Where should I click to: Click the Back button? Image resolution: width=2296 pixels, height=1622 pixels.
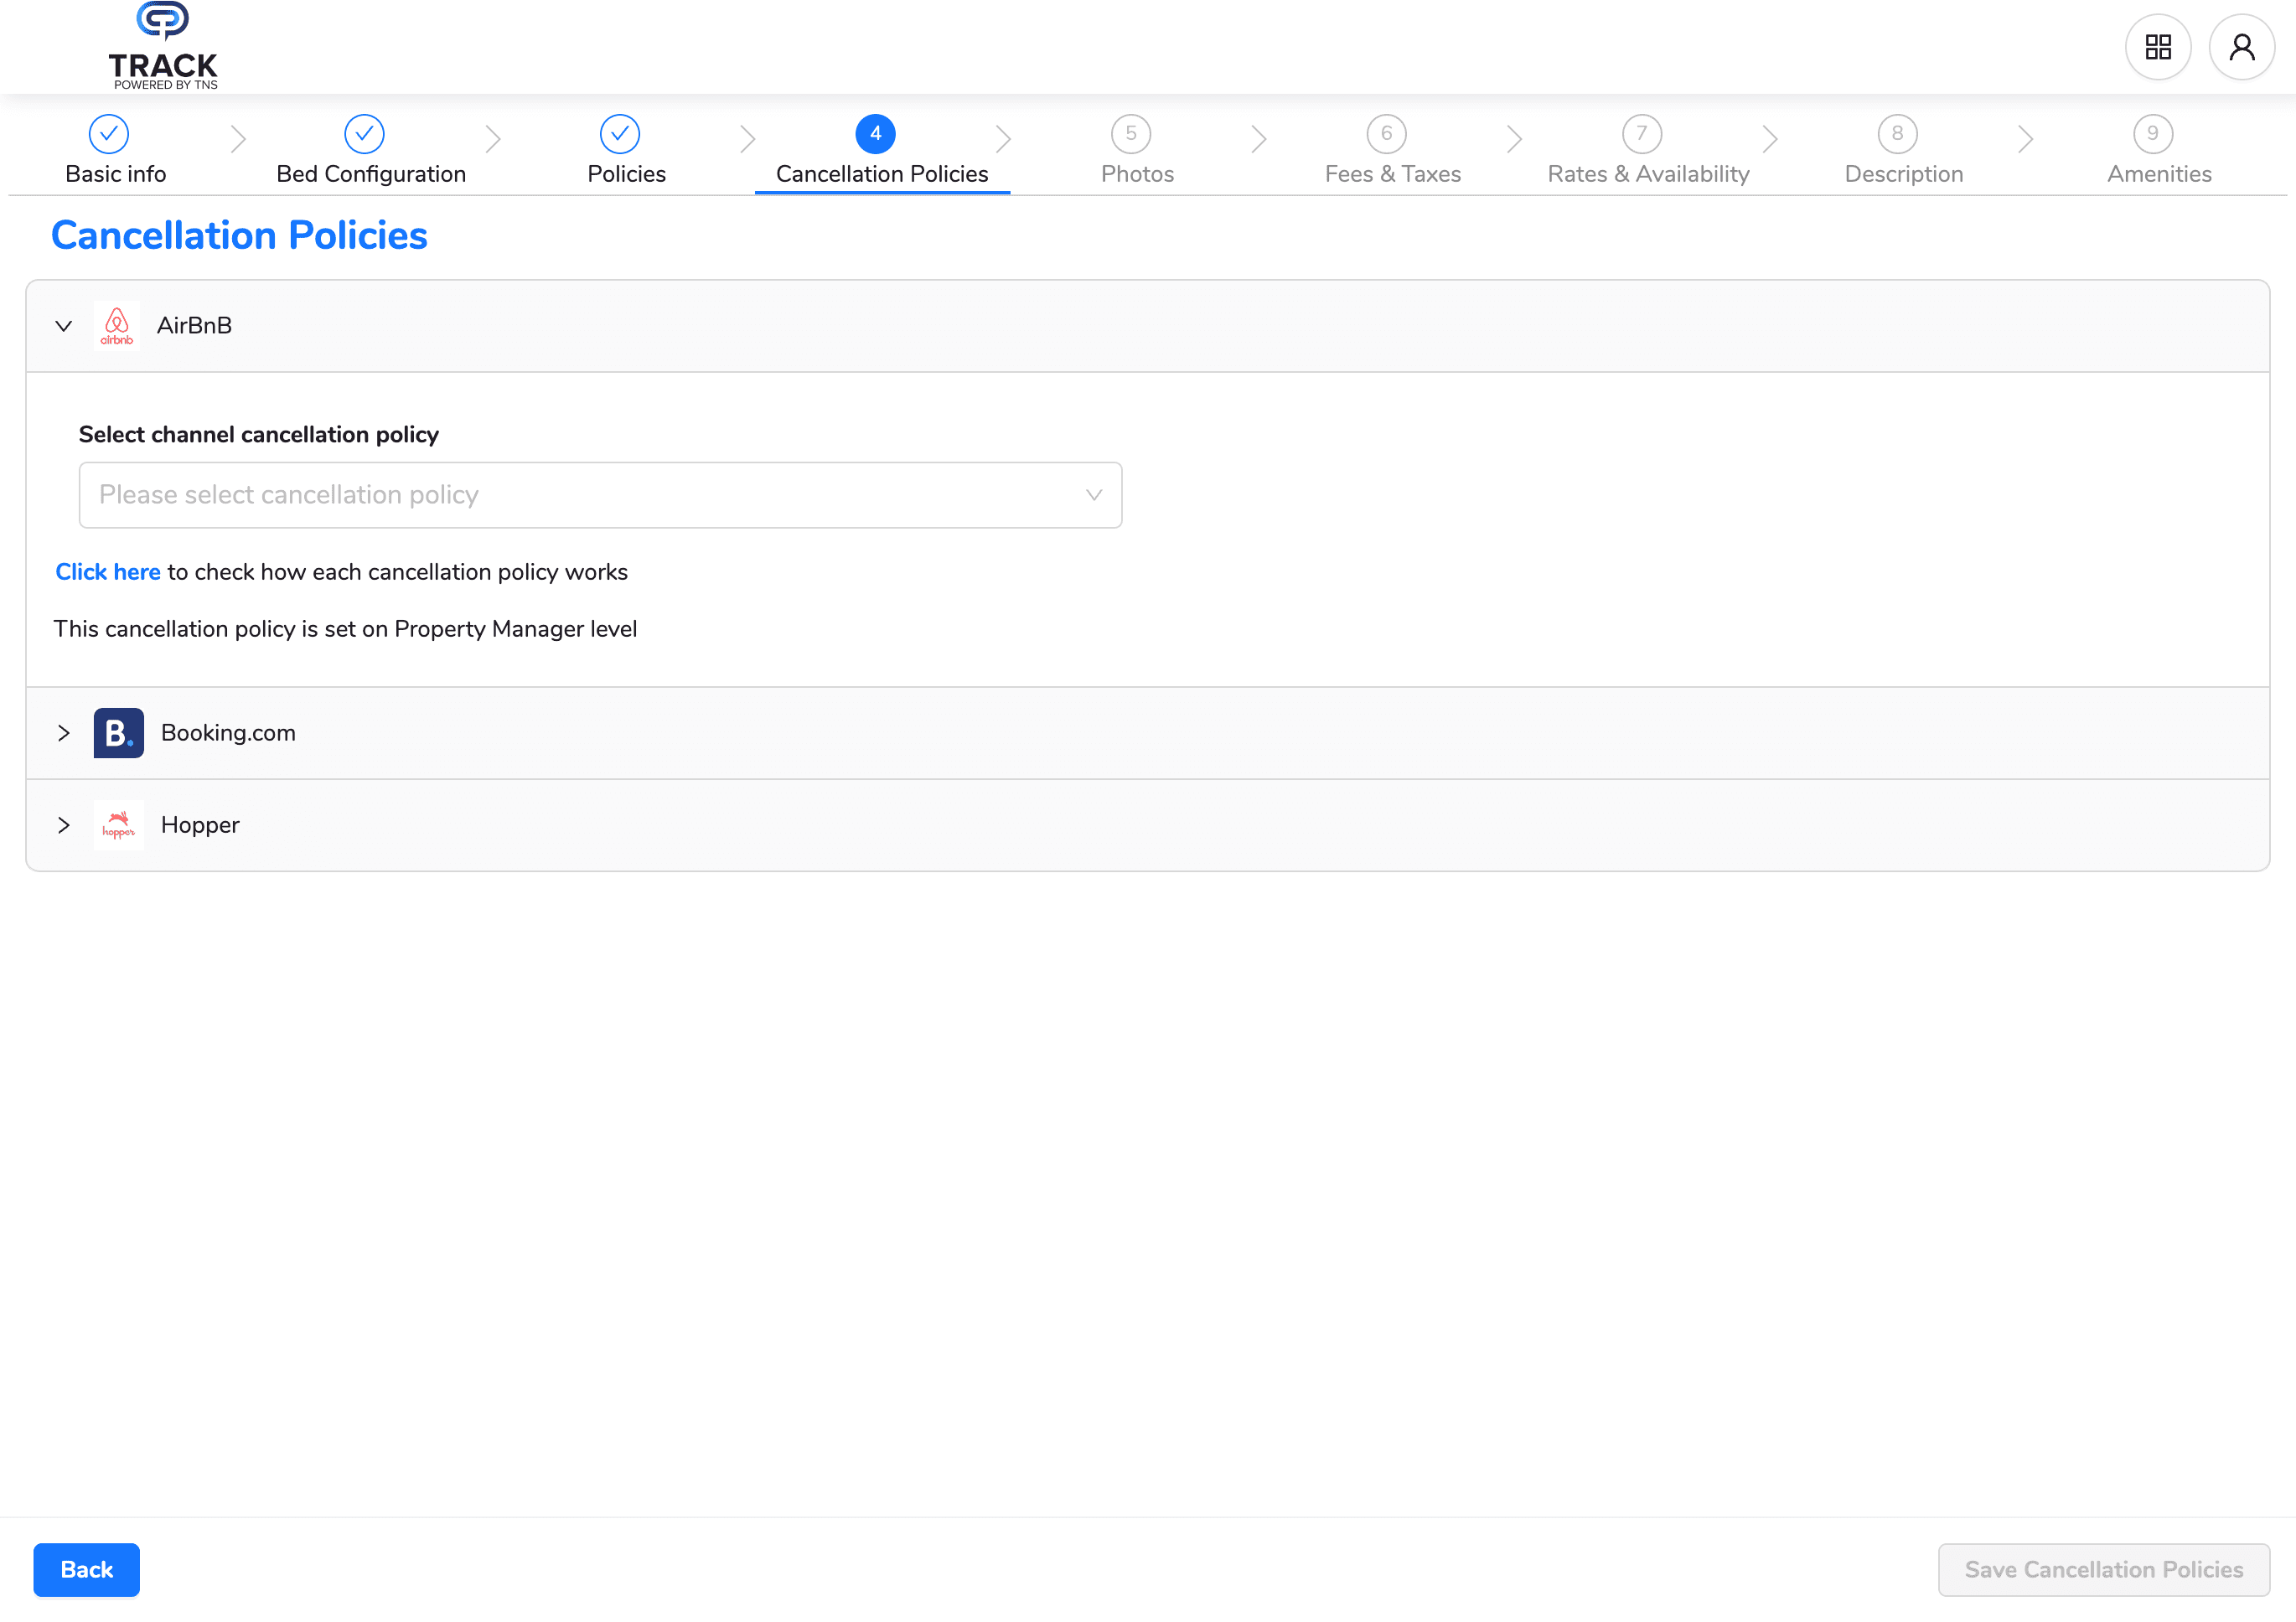tap(87, 1570)
